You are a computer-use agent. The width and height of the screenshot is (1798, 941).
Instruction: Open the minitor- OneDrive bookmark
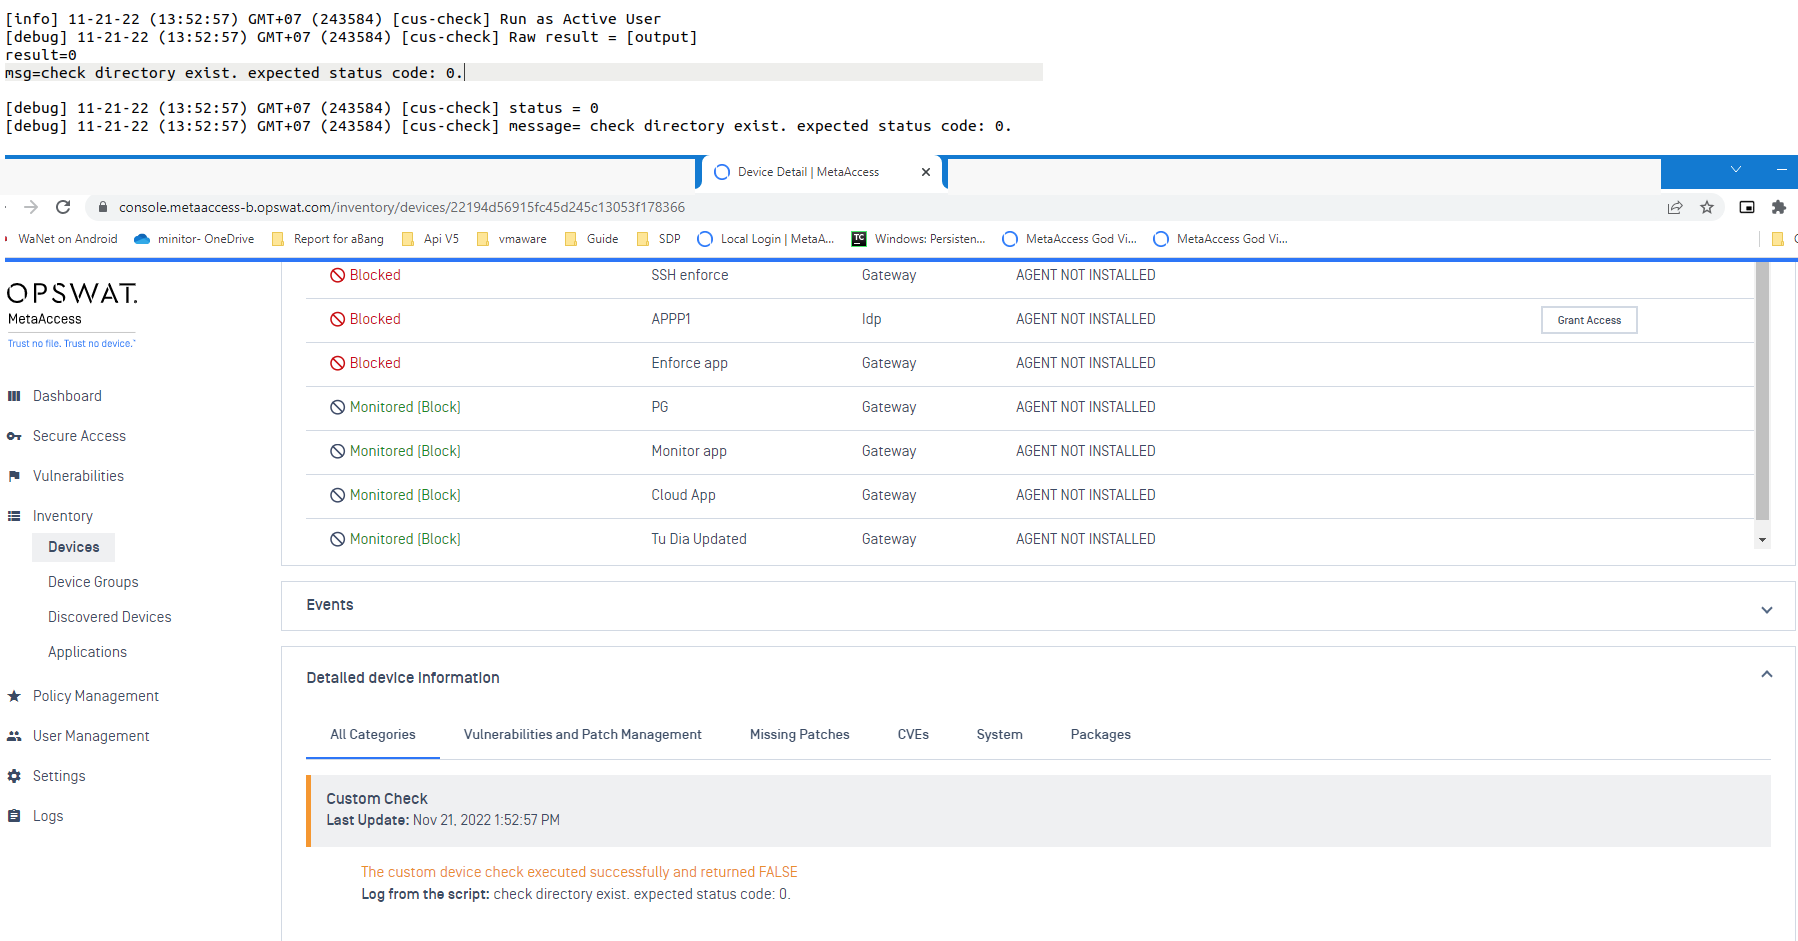[194, 239]
